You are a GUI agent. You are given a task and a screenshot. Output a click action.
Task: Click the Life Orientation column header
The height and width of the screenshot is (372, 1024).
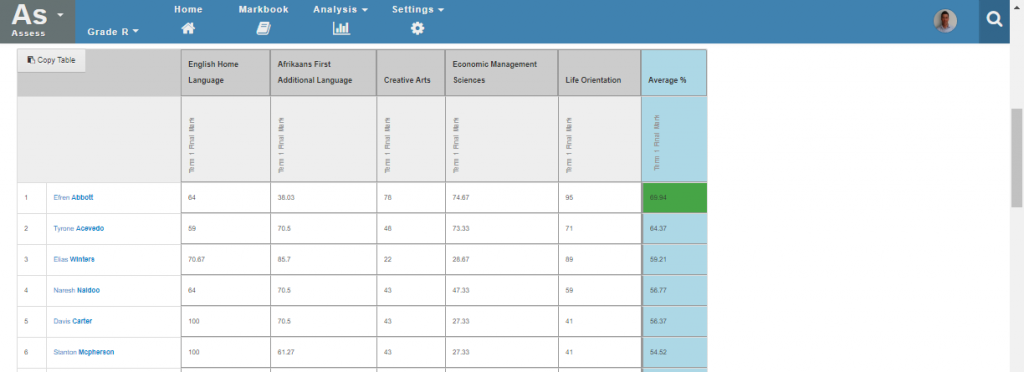[x=600, y=72]
